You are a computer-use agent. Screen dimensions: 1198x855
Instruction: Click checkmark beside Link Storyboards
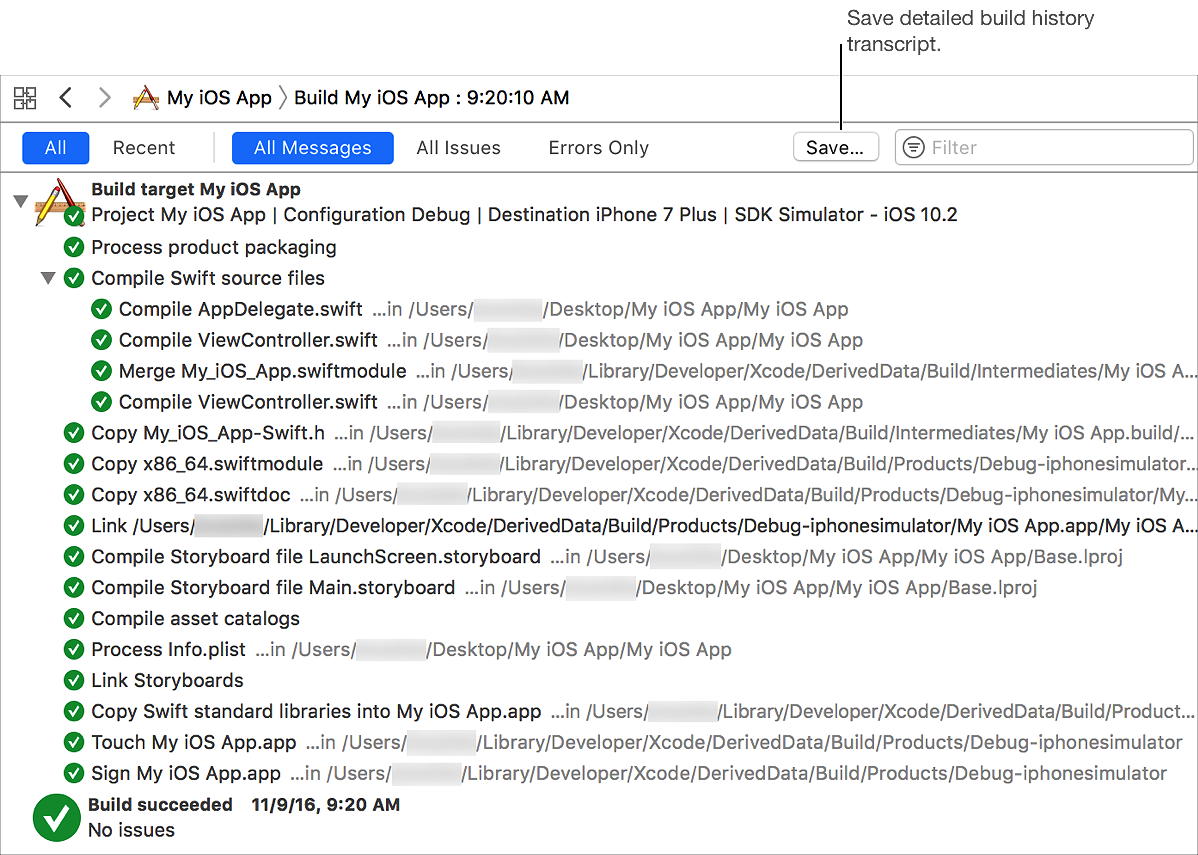point(74,681)
